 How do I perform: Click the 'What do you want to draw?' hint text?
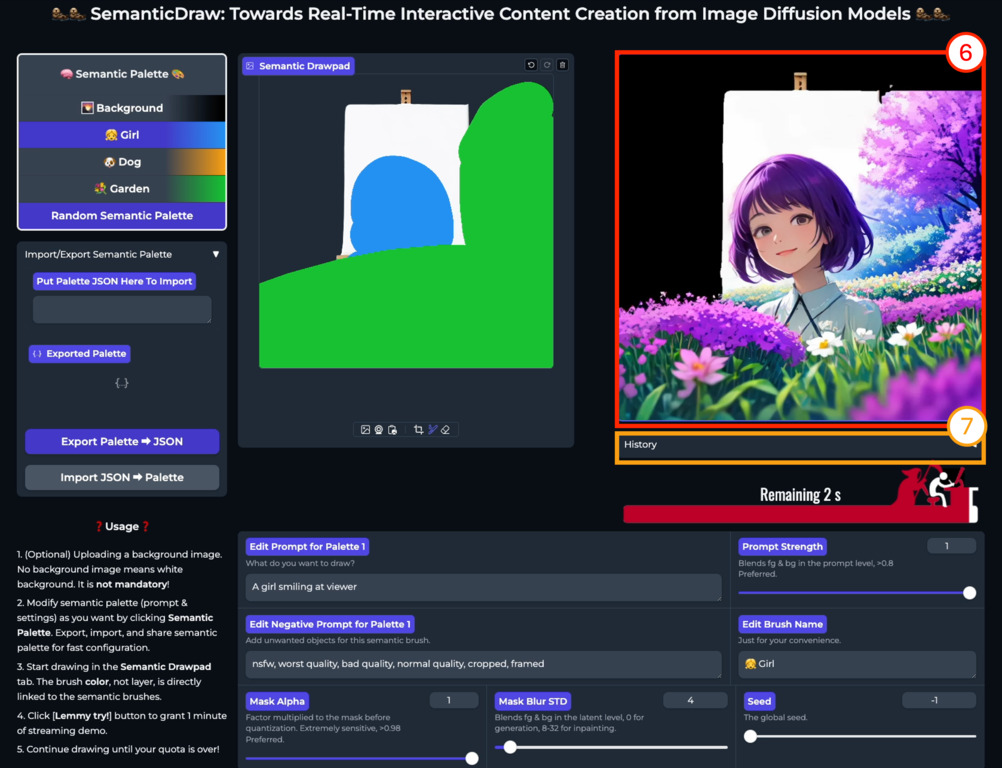[x=300, y=564]
